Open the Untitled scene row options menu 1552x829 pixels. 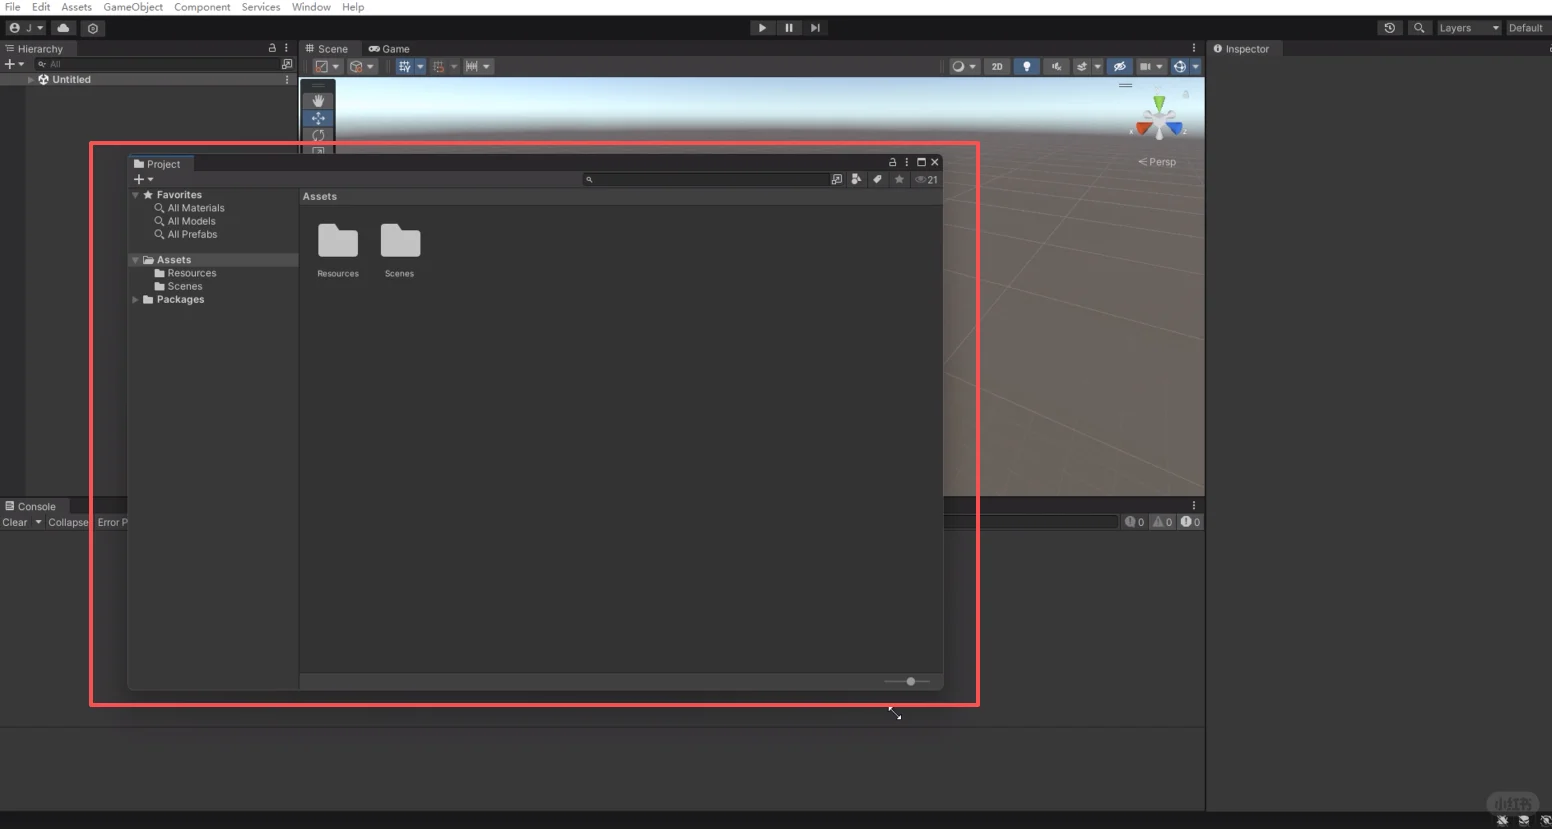287,80
